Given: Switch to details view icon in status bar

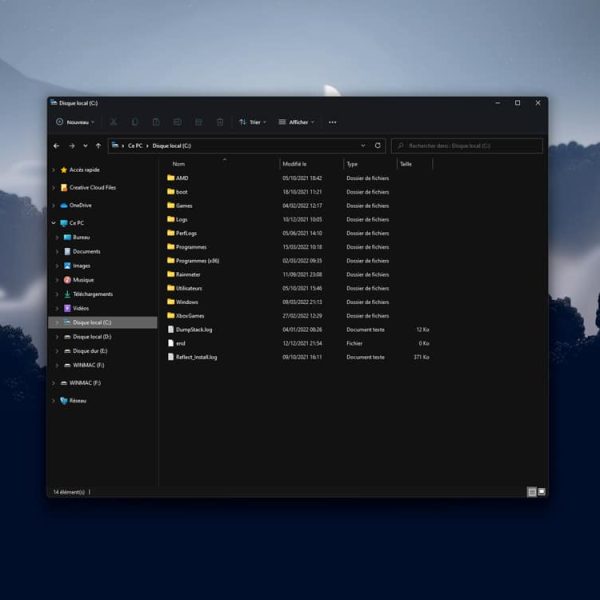Looking at the screenshot, I should (x=532, y=492).
